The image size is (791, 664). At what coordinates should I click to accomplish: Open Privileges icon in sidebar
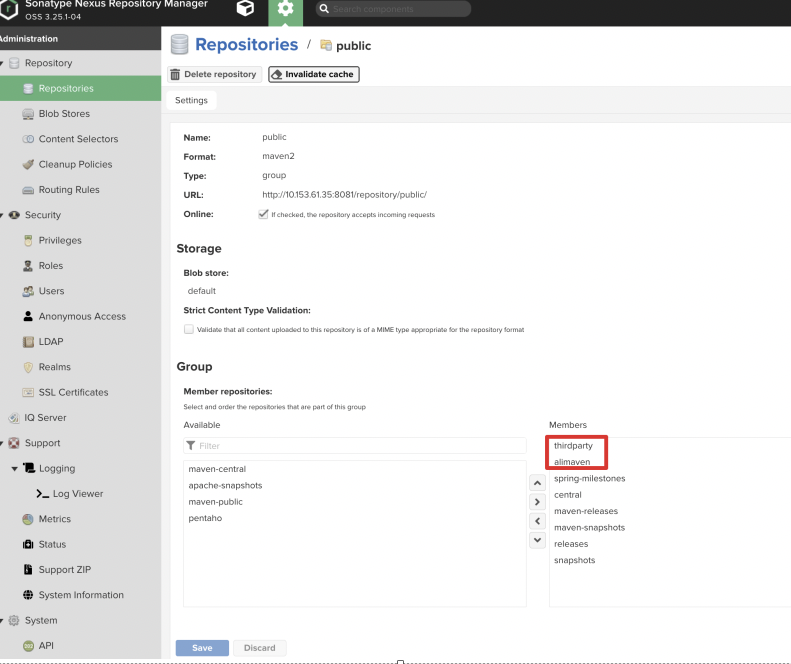pyautogui.click(x=28, y=241)
